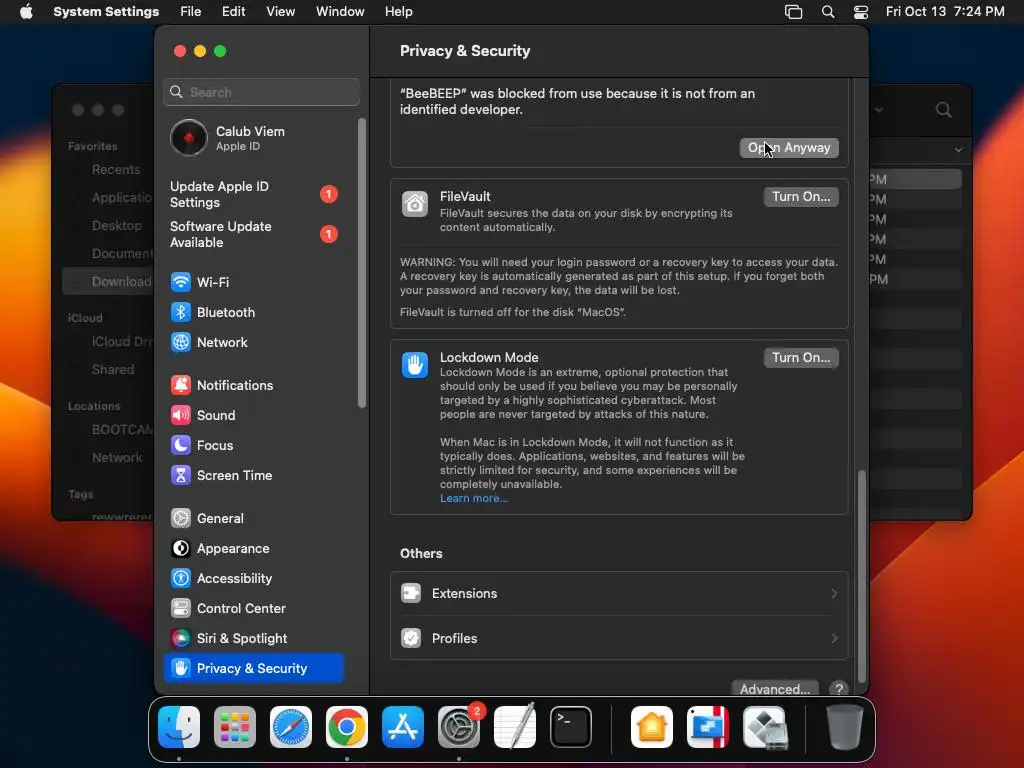The image size is (1024, 768).
Task: Select Privacy & Security in sidebar
Action: point(253,668)
